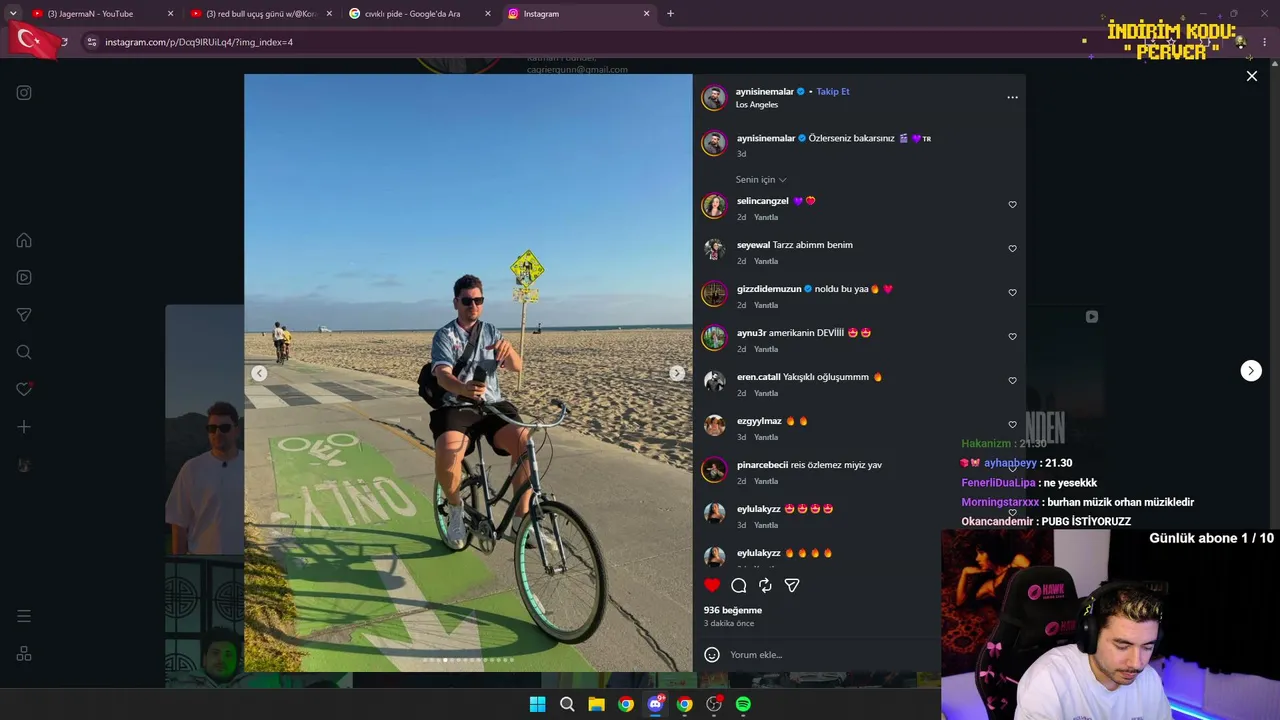Reply to selincangzel's comment with Yanıtla
This screenshot has width=1280, height=720.
pyautogui.click(x=766, y=217)
